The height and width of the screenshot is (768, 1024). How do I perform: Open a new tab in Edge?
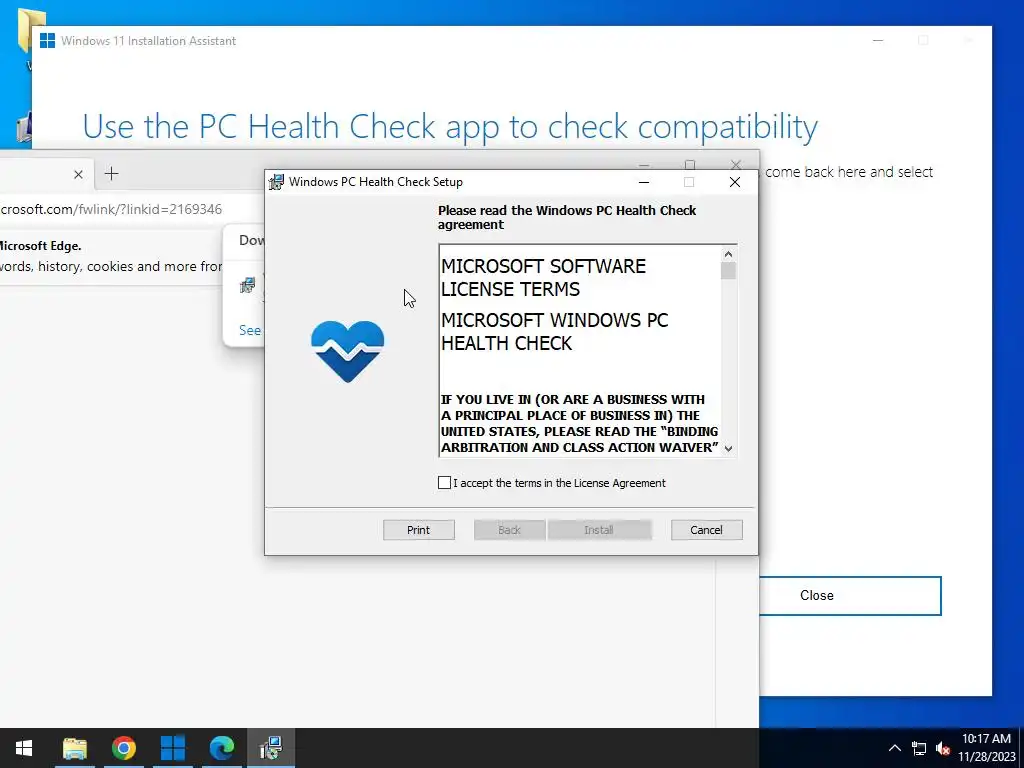tap(112, 174)
